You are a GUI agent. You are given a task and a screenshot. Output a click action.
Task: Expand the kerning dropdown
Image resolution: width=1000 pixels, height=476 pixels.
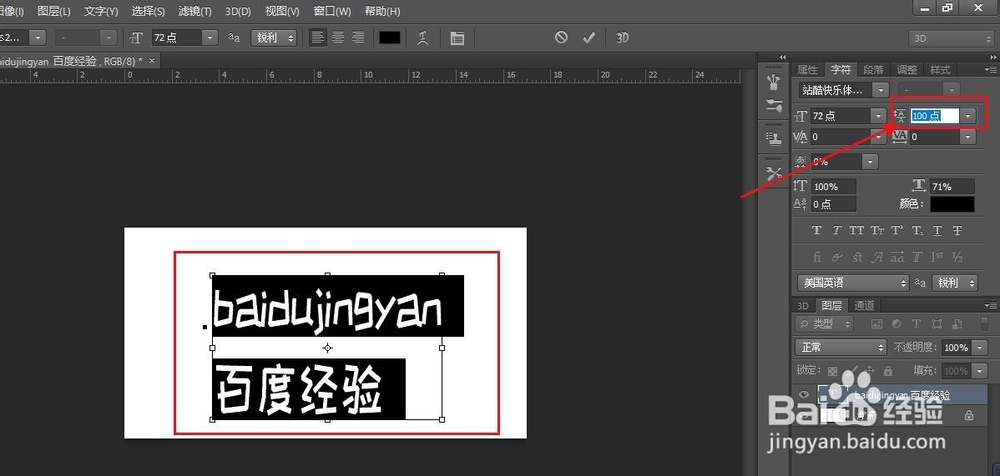pos(879,137)
